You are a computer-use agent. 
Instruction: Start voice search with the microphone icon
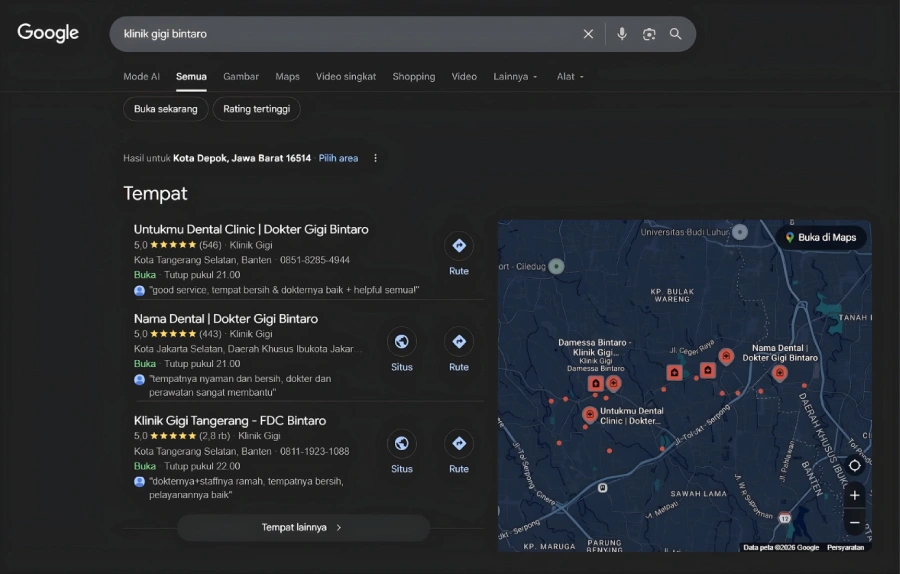coord(622,34)
